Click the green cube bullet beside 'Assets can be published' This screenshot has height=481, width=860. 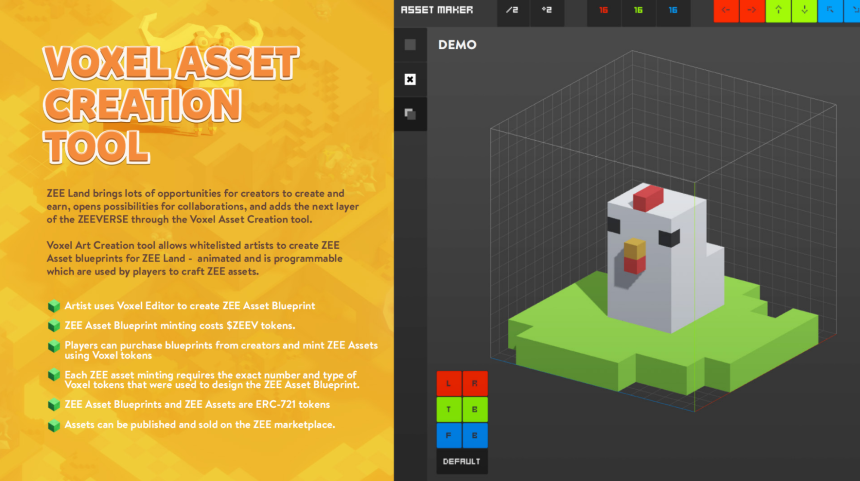coord(54,425)
